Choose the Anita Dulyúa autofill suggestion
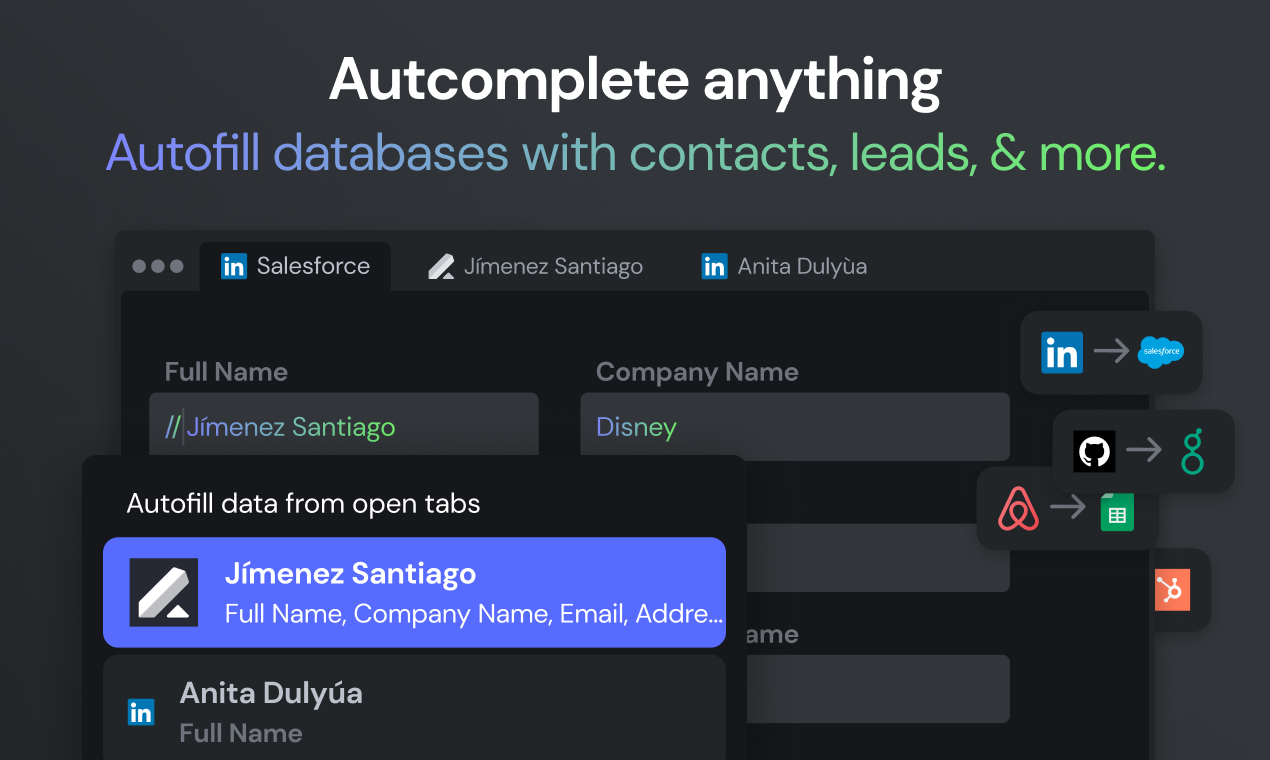The image size is (1270, 760). [414, 708]
